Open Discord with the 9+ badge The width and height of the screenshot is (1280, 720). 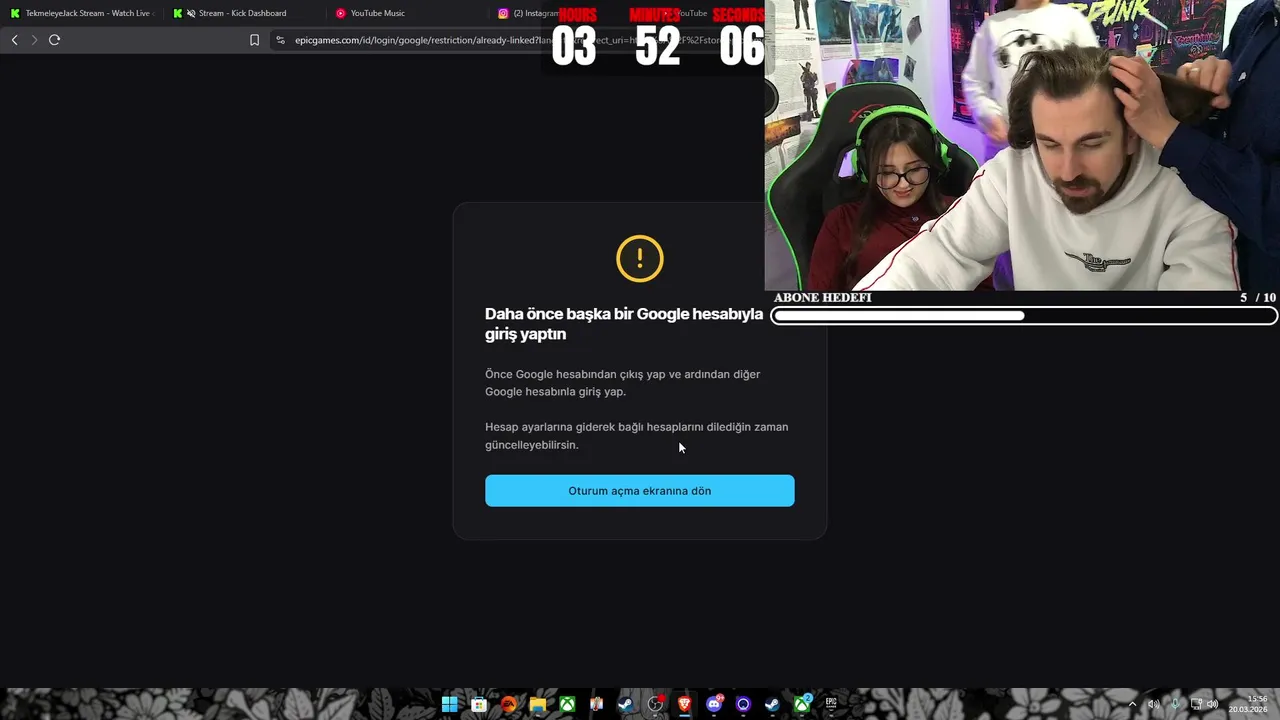click(714, 704)
